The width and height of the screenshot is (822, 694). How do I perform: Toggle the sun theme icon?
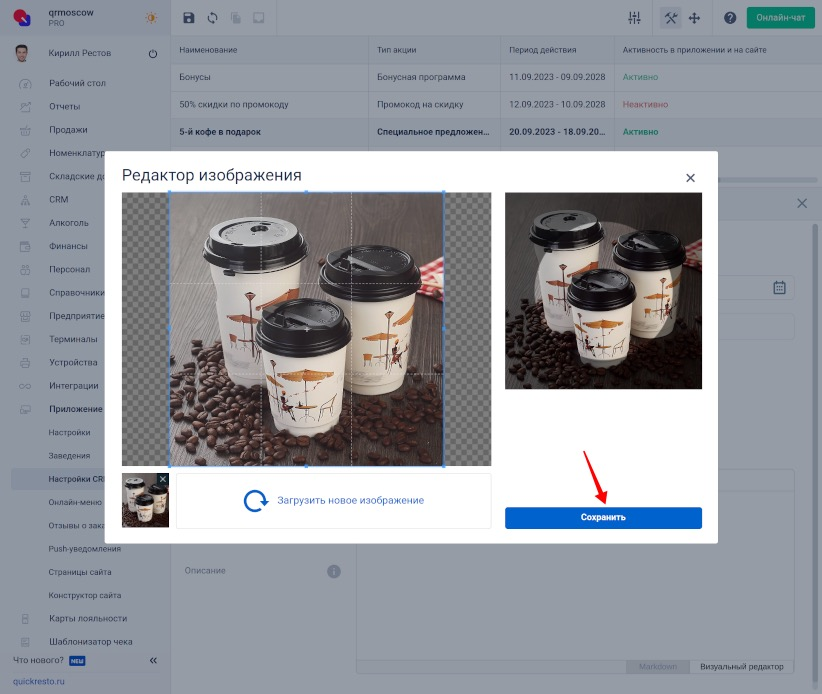click(152, 18)
